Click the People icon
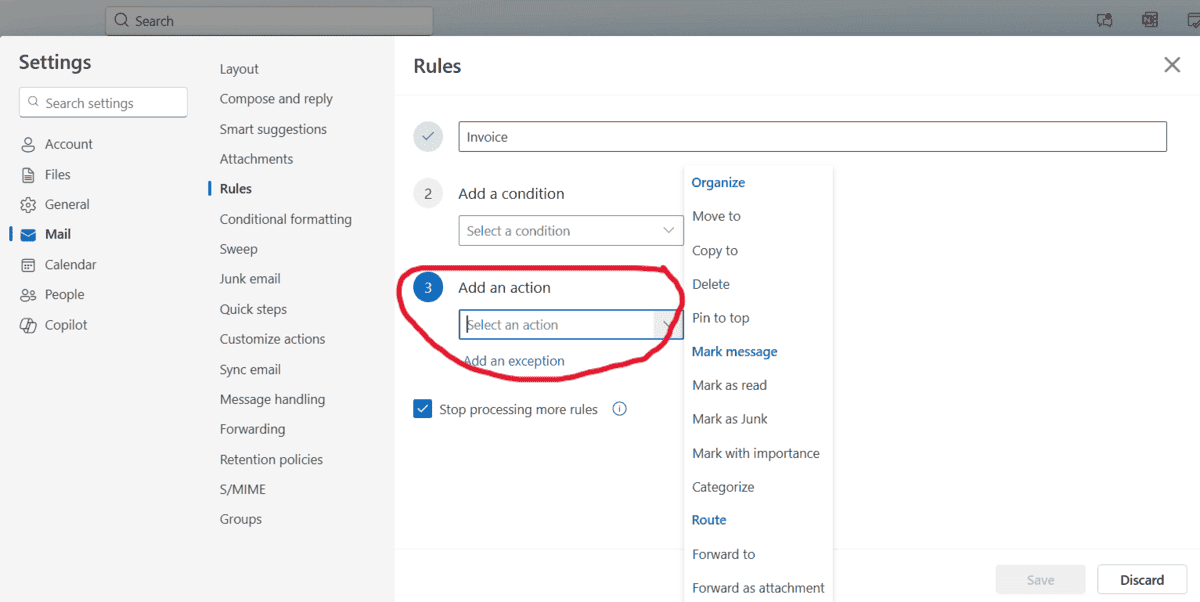1200x602 pixels. tap(28, 295)
